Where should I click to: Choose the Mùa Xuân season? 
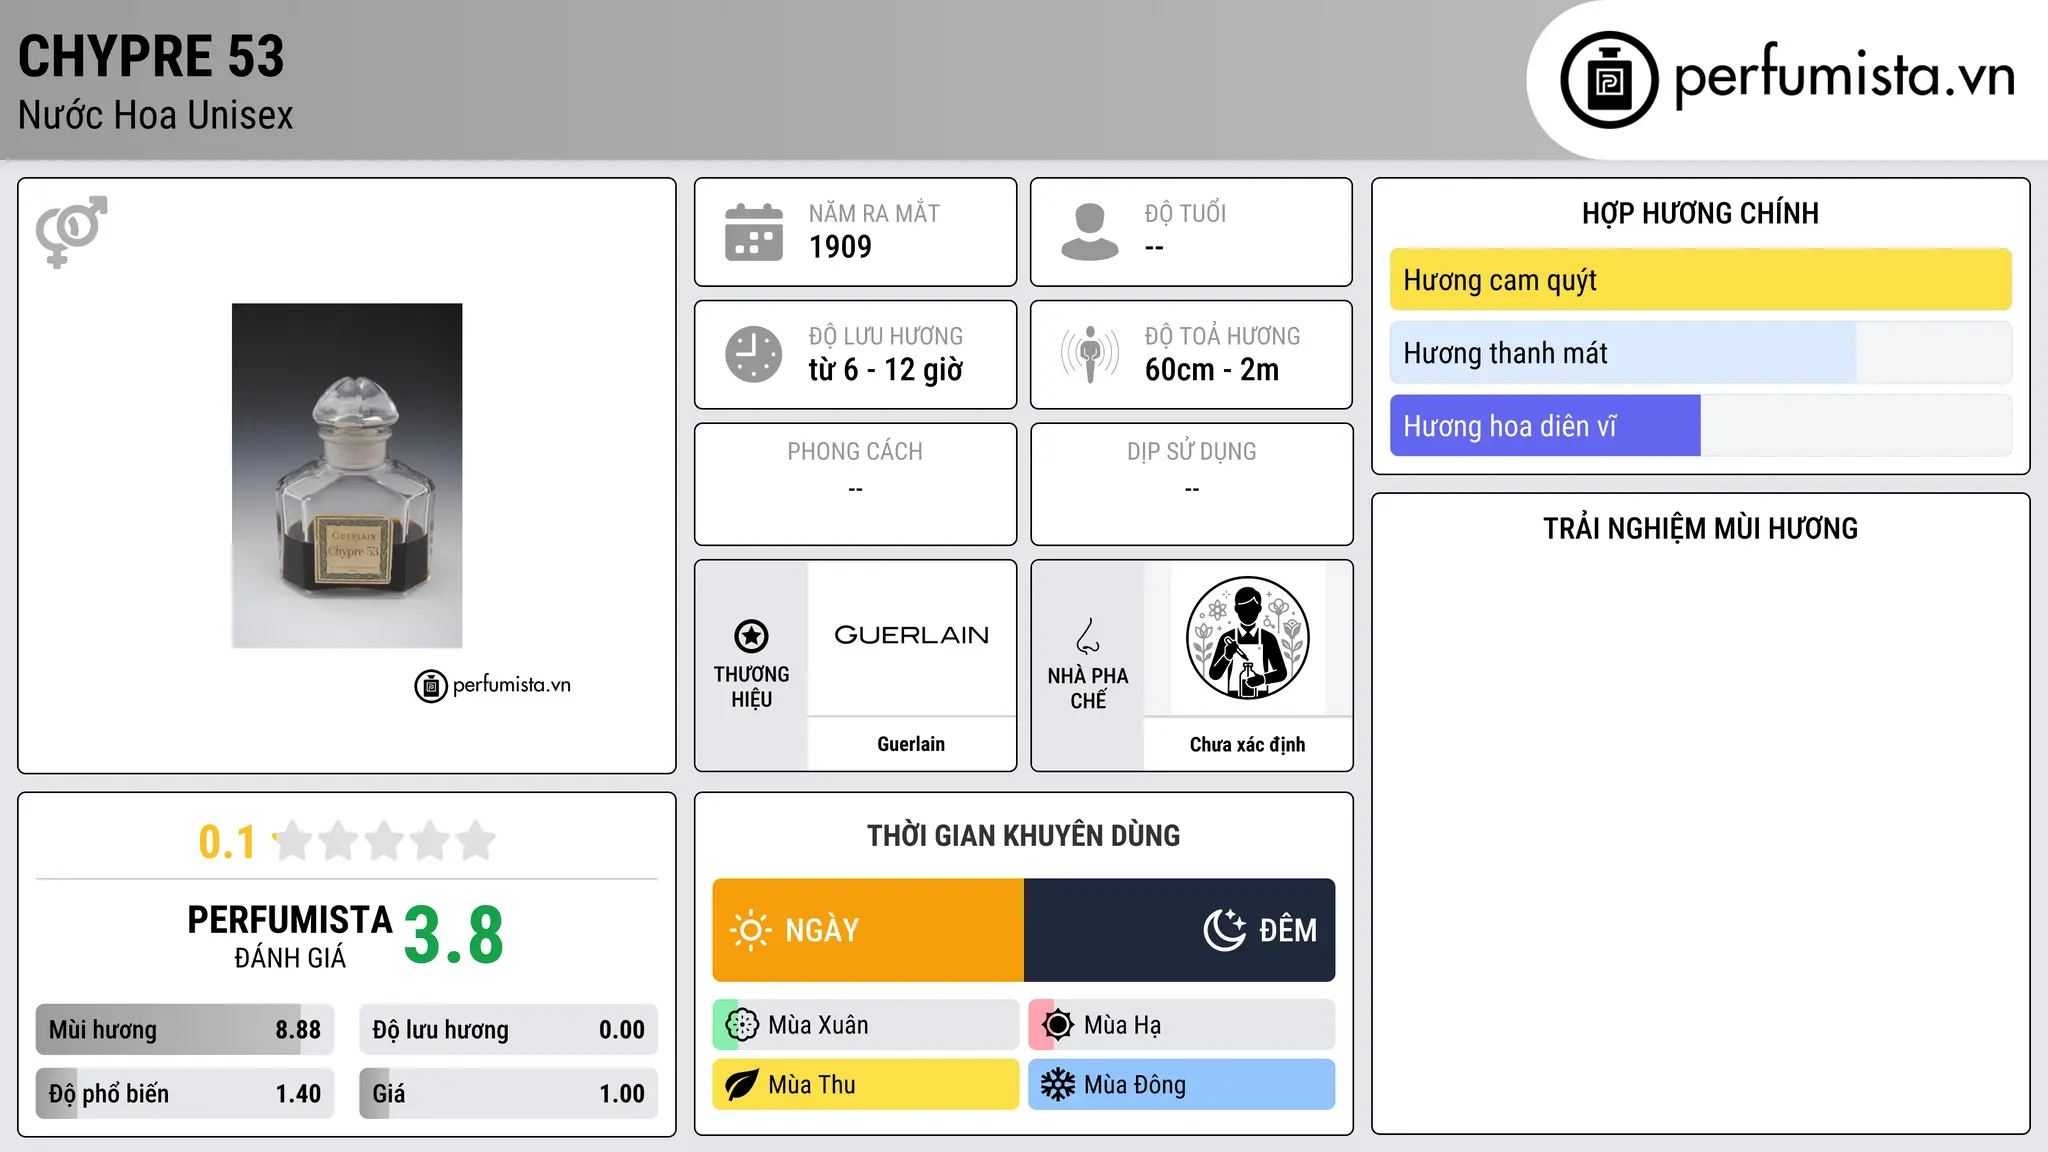866,1025
